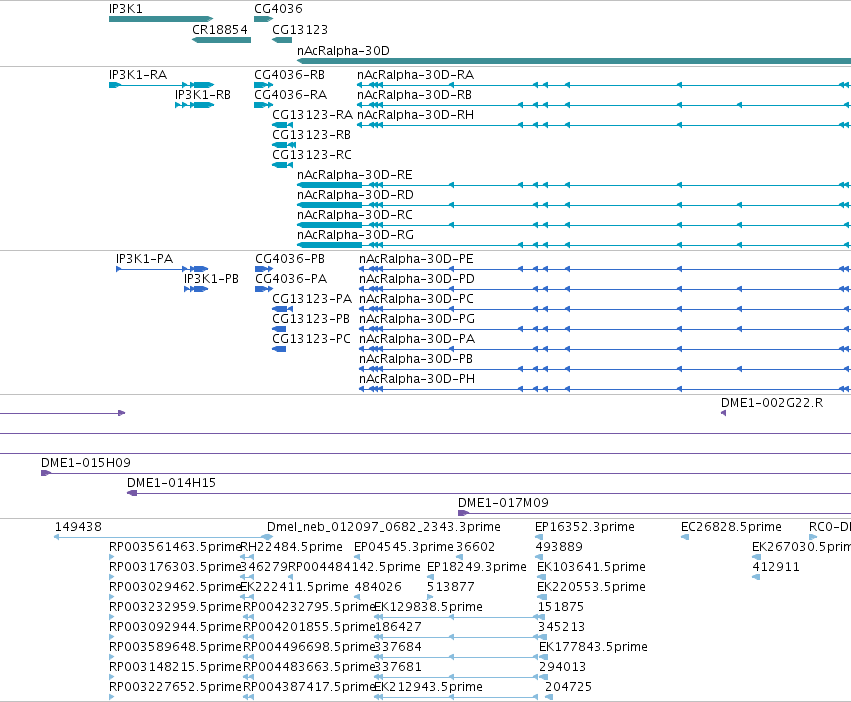This screenshot has width=851, height=702.
Task: Click the nAcRalpha-30D-PD protein label
Action: tap(417, 279)
